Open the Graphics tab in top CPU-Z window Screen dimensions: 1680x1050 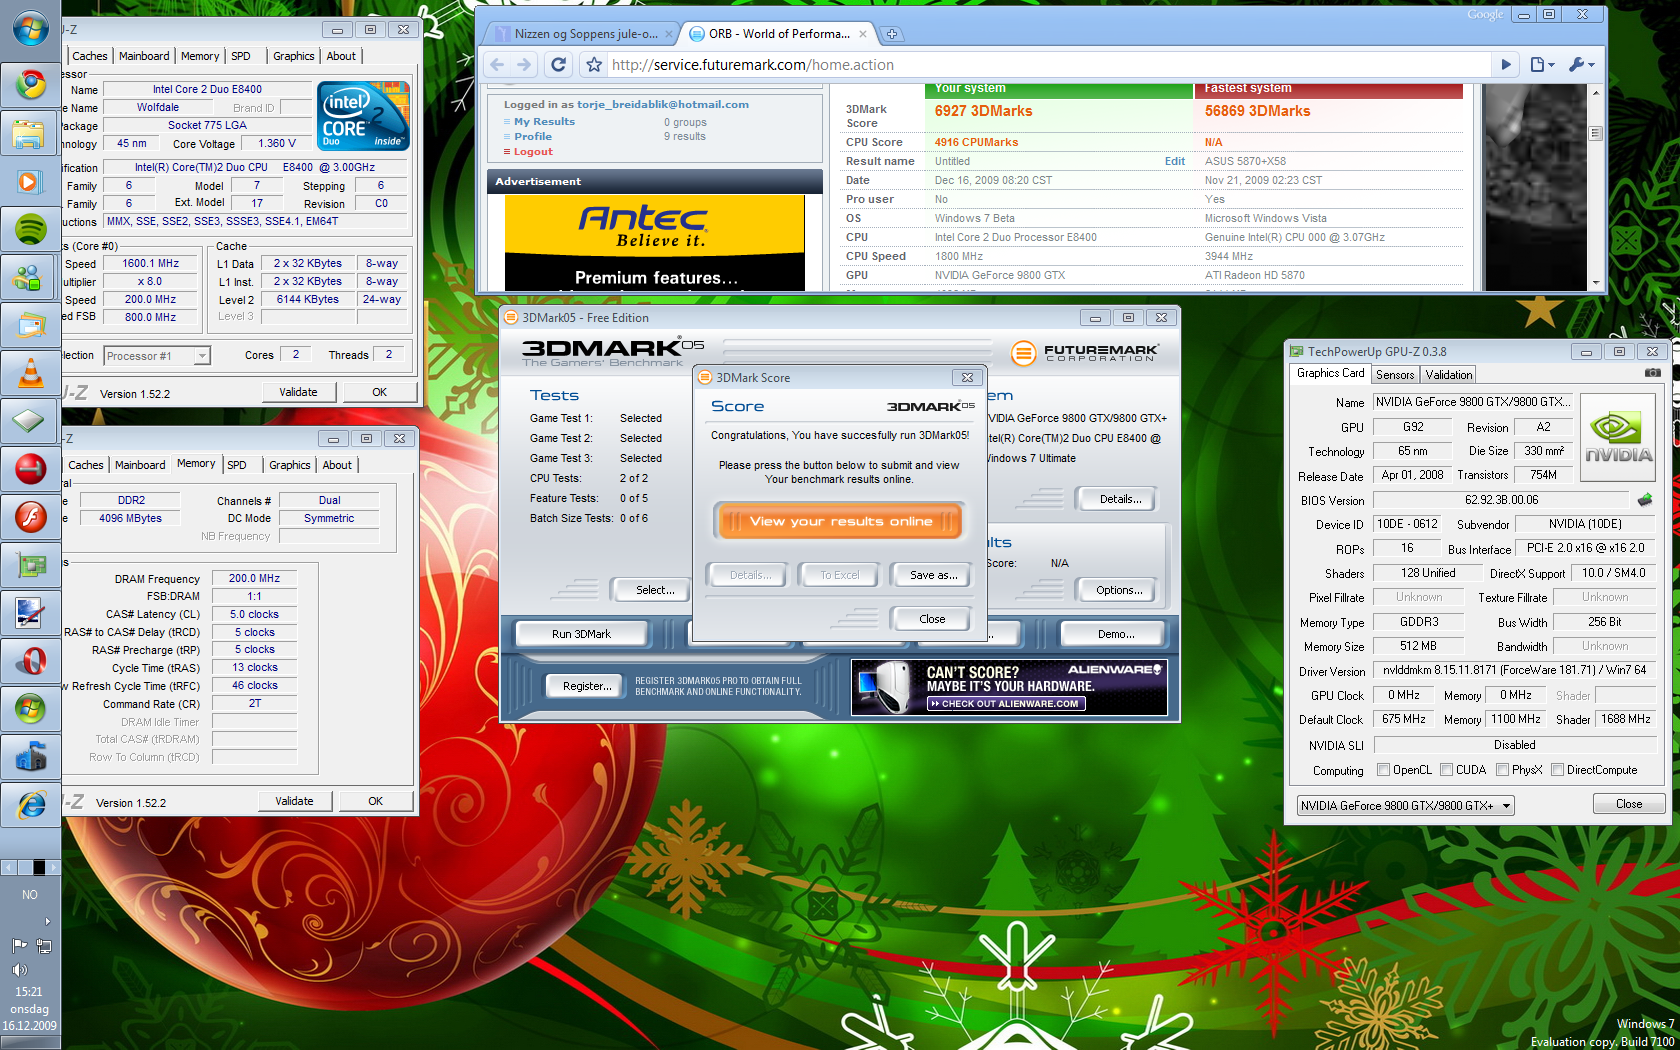click(x=294, y=56)
